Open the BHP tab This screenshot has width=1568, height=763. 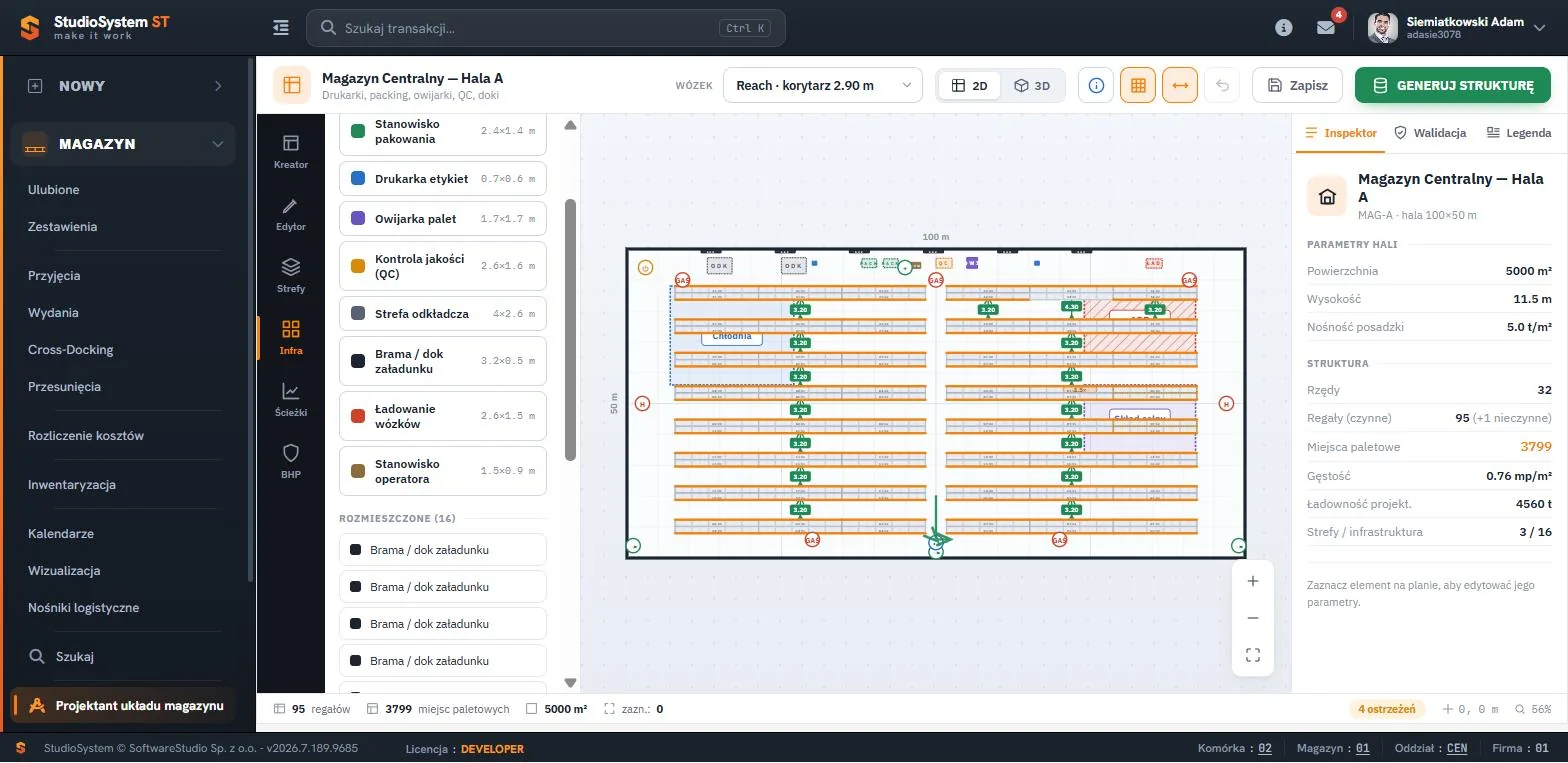coord(291,461)
